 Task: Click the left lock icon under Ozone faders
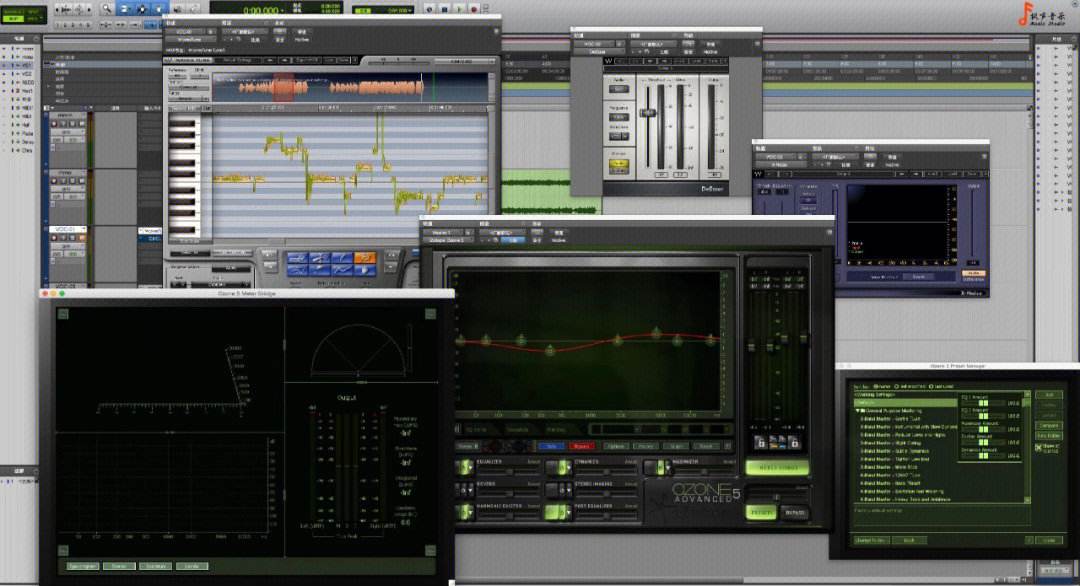761,443
